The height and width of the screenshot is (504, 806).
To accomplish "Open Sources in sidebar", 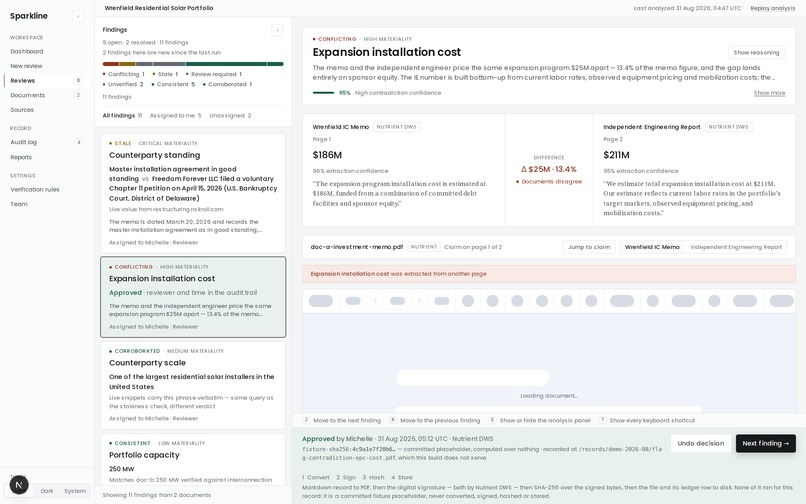I will coord(22,110).
